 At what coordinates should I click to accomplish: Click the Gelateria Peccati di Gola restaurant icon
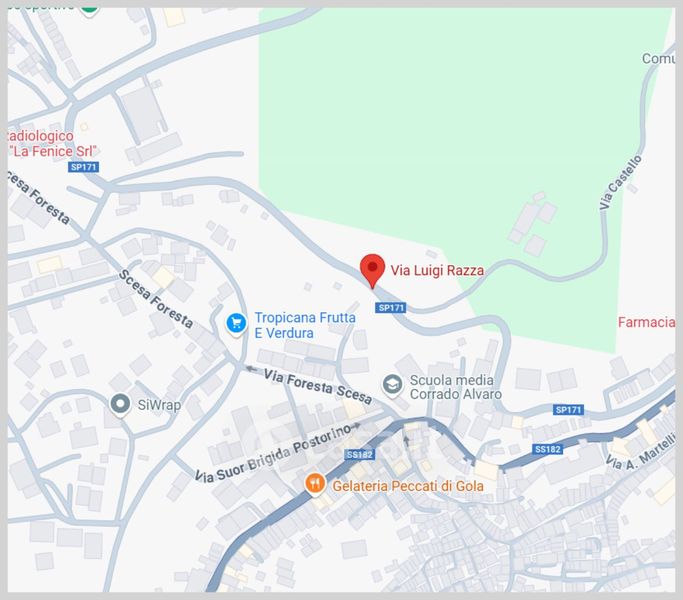point(314,485)
